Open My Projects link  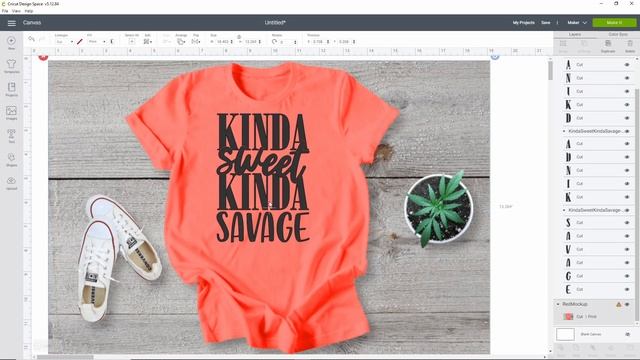point(524,23)
